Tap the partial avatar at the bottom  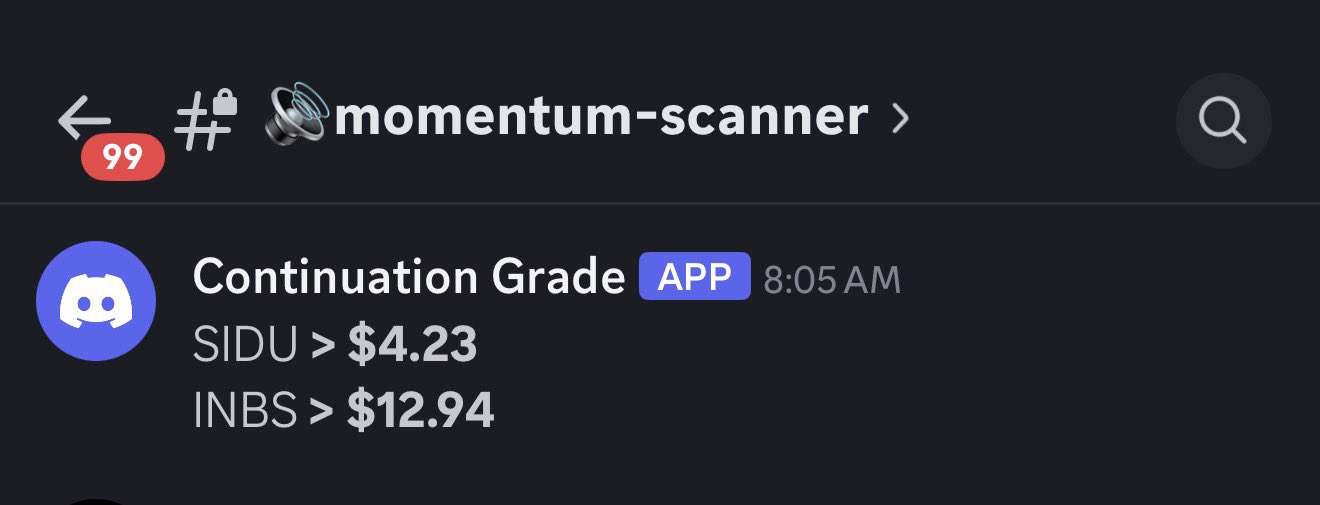point(96,501)
